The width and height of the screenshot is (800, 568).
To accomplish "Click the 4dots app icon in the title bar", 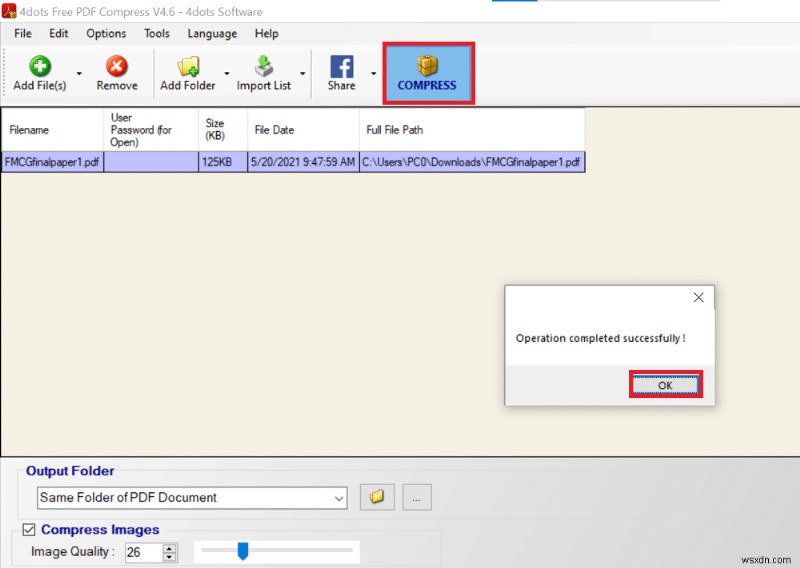I will pos(9,11).
